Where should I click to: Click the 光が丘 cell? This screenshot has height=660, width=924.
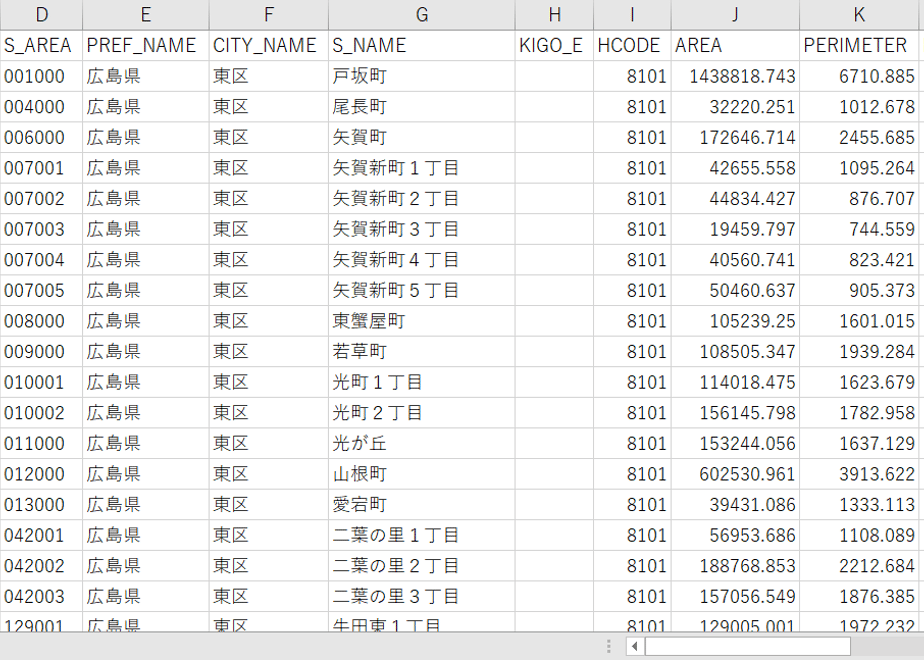(422, 444)
